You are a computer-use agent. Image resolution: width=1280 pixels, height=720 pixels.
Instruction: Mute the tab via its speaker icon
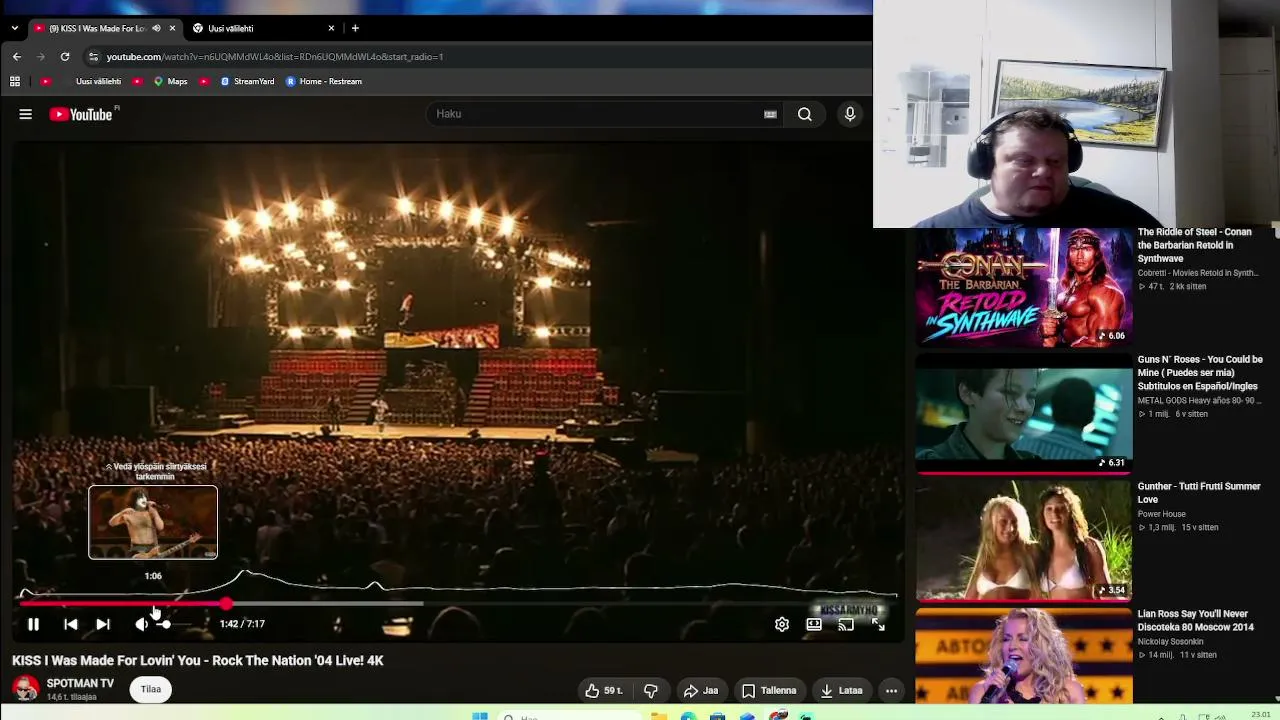click(x=156, y=28)
